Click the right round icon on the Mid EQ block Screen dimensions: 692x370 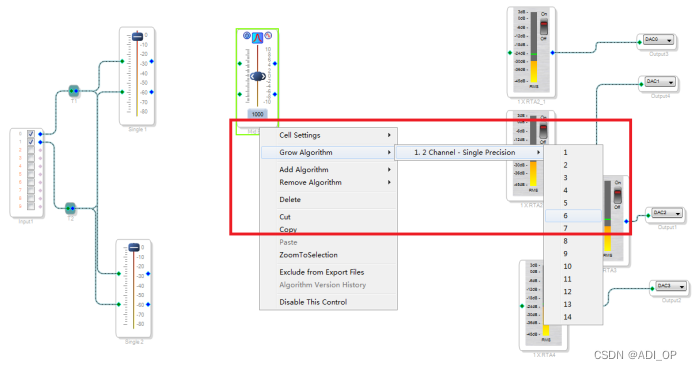(268, 35)
